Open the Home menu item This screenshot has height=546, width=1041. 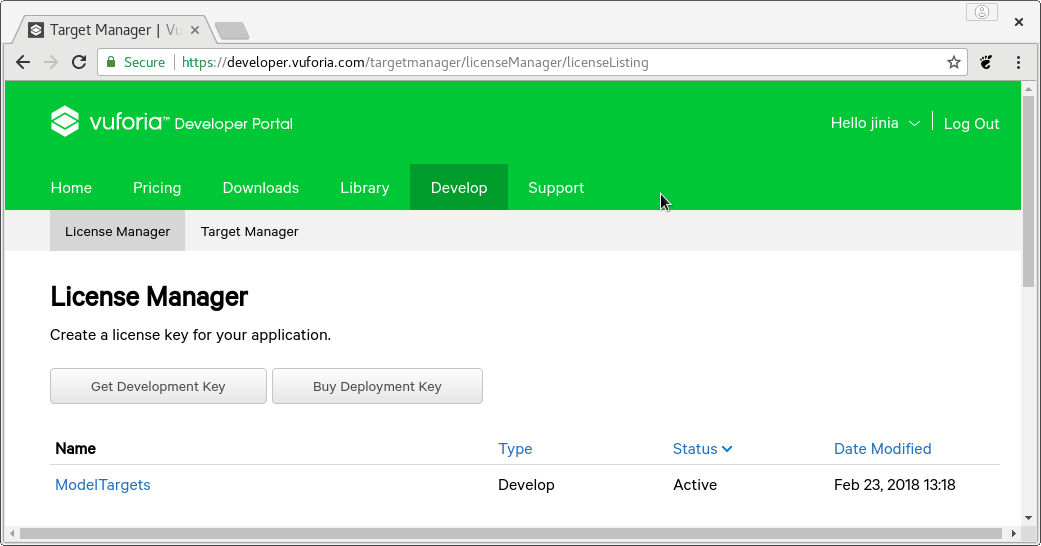pyautogui.click(x=71, y=188)
